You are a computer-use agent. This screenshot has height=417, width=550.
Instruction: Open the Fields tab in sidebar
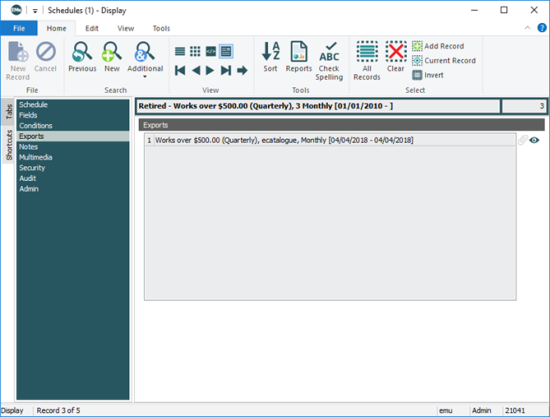[73, 115]
